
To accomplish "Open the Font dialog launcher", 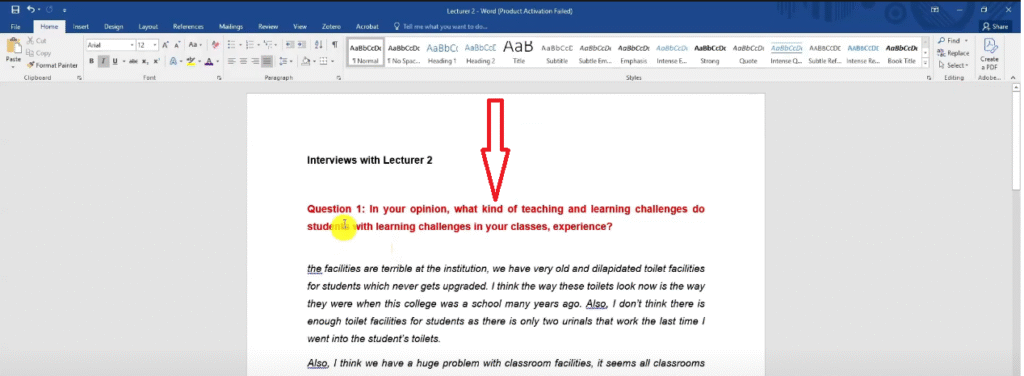I will click(x=219, y=78).
